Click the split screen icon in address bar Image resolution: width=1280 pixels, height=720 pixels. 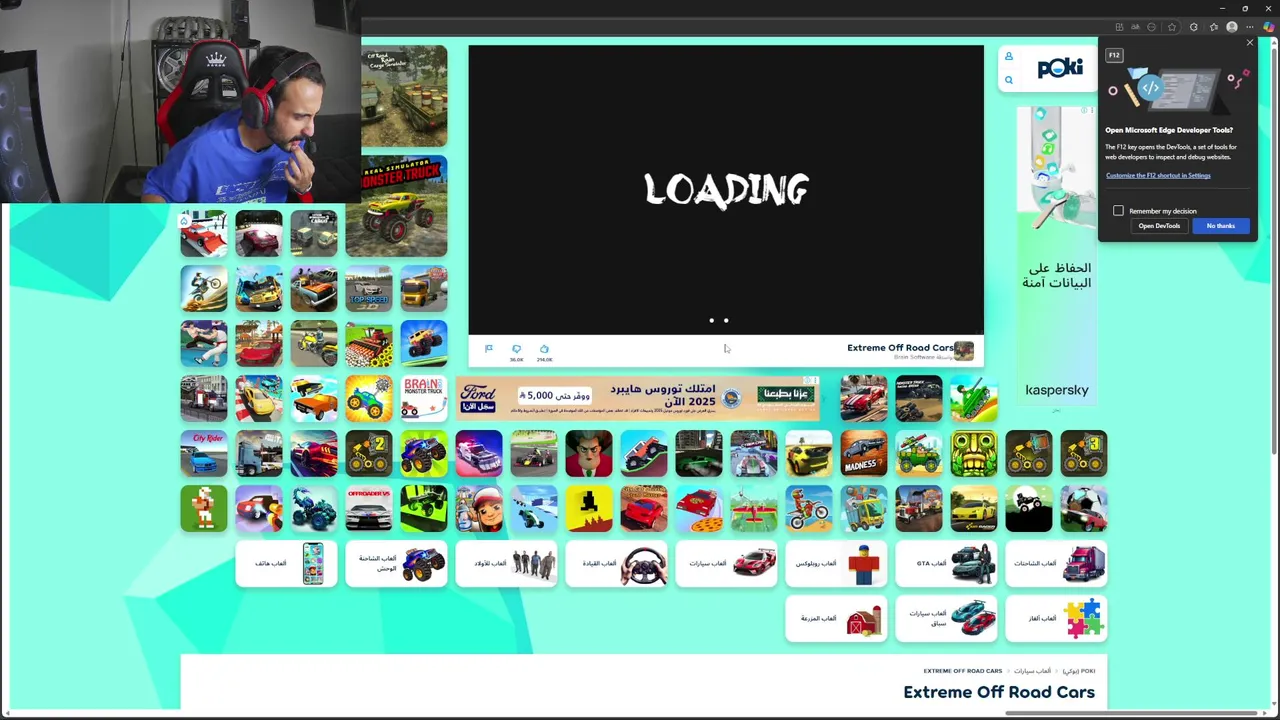pos(1119,27)
